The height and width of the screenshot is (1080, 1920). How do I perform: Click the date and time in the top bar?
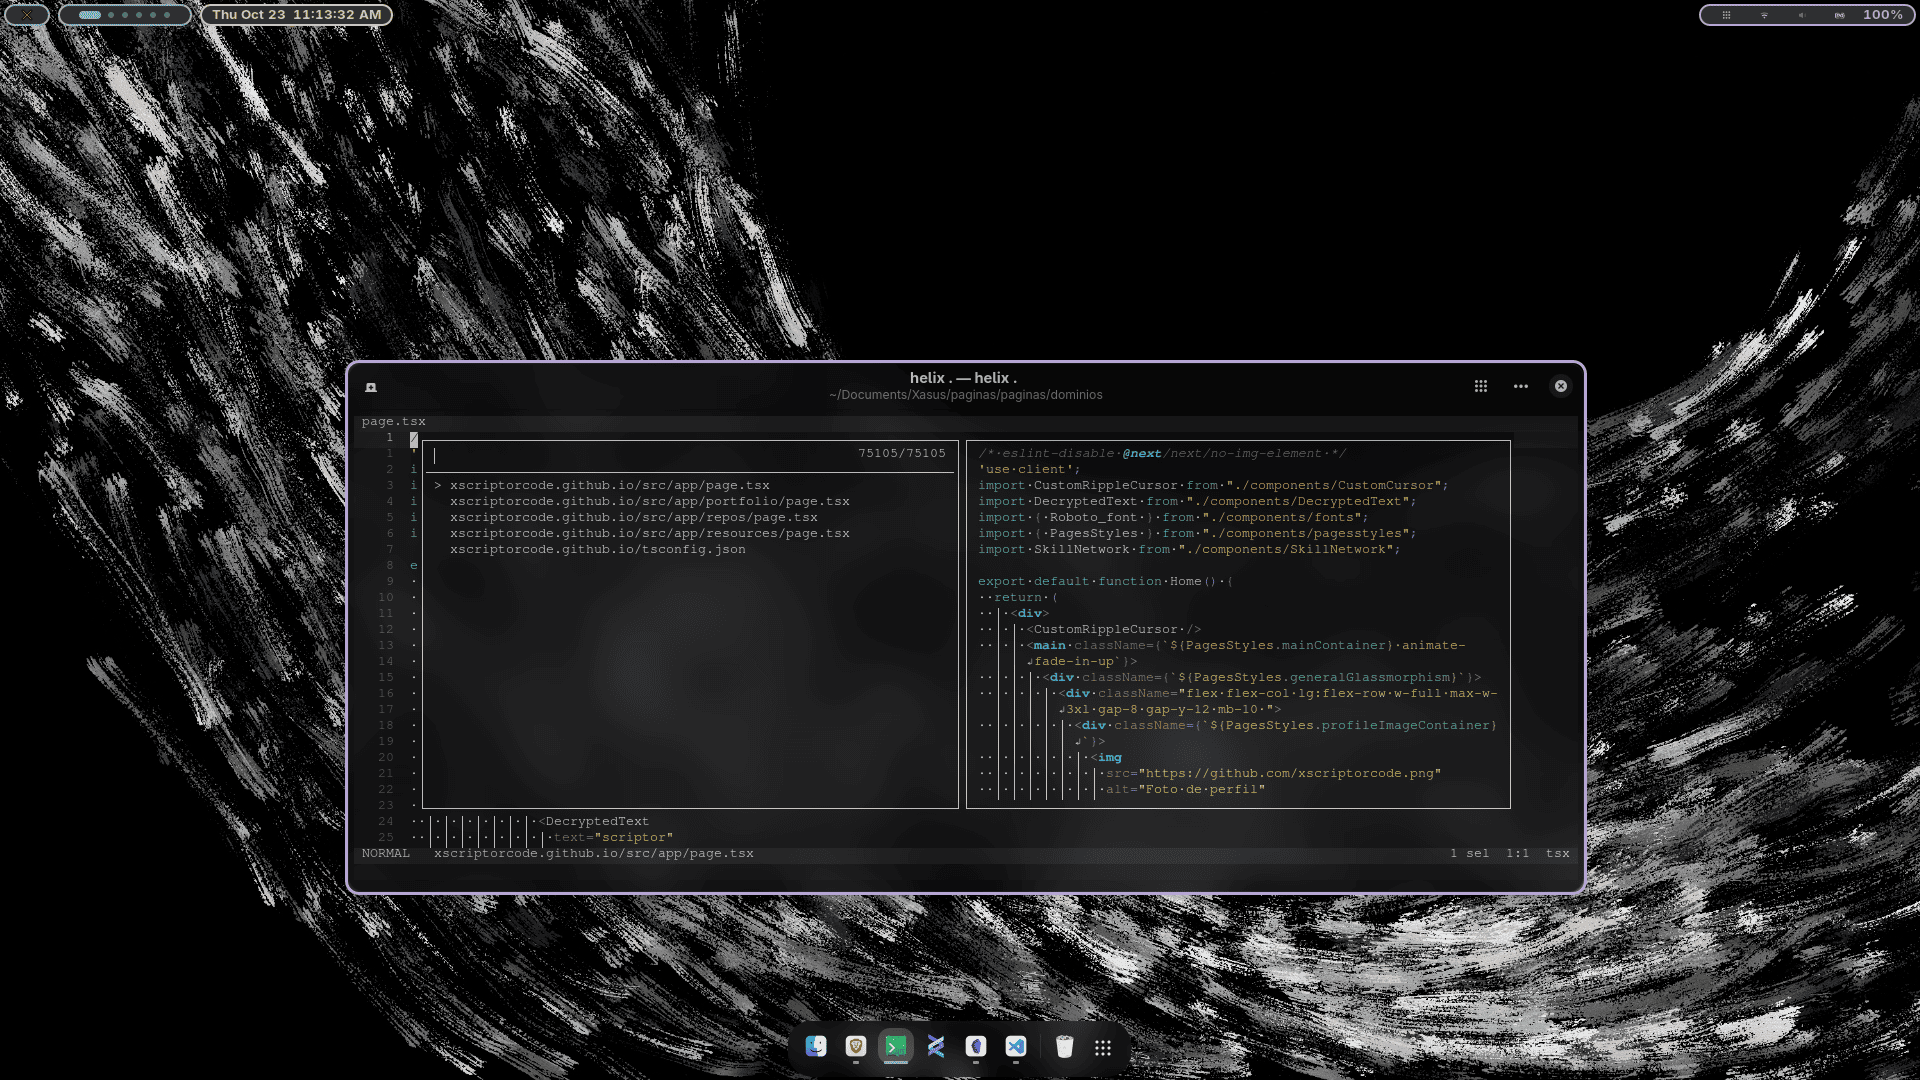pos(296,15)
